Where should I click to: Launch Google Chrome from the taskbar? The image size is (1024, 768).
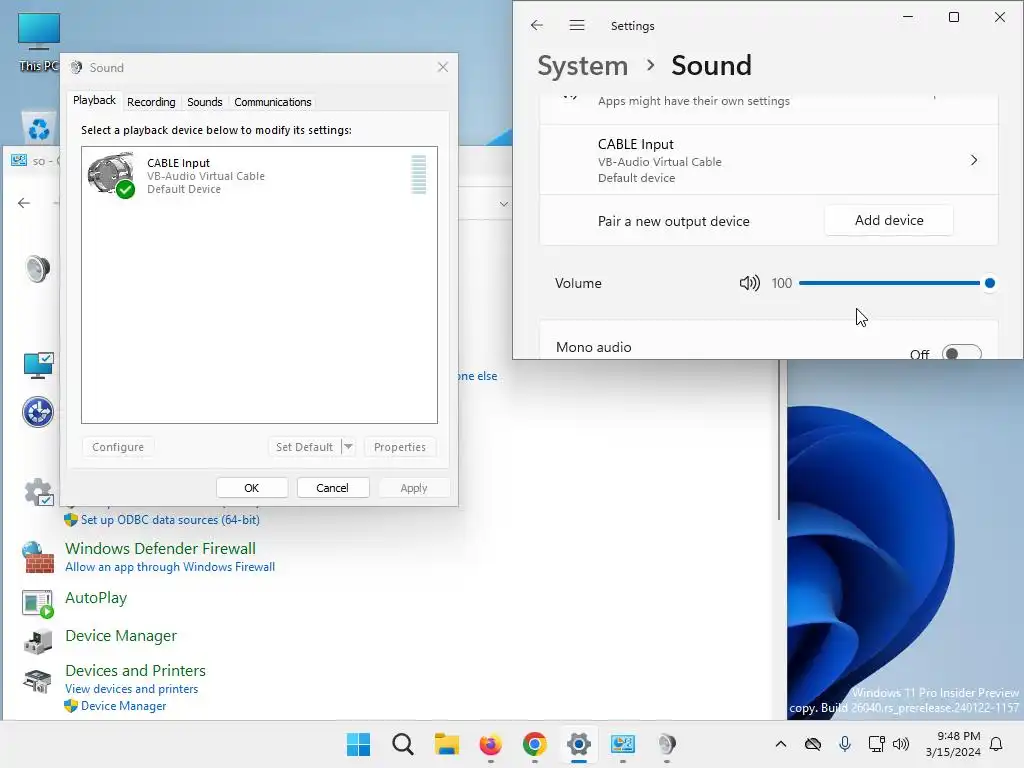coord(534,744)
